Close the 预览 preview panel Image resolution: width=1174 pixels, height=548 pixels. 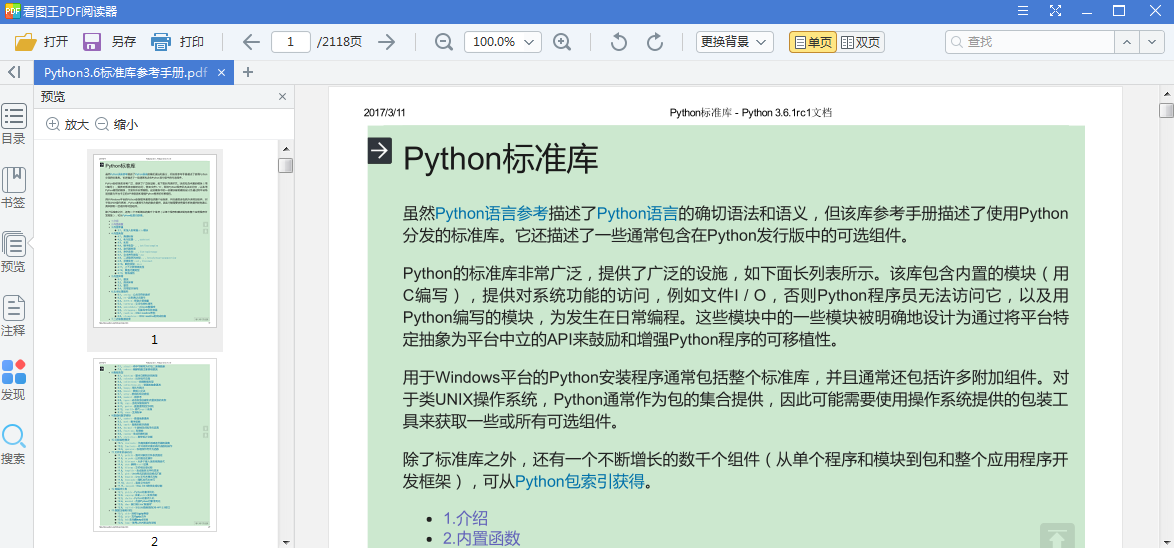pyautogui.click(x=282, y=97)
